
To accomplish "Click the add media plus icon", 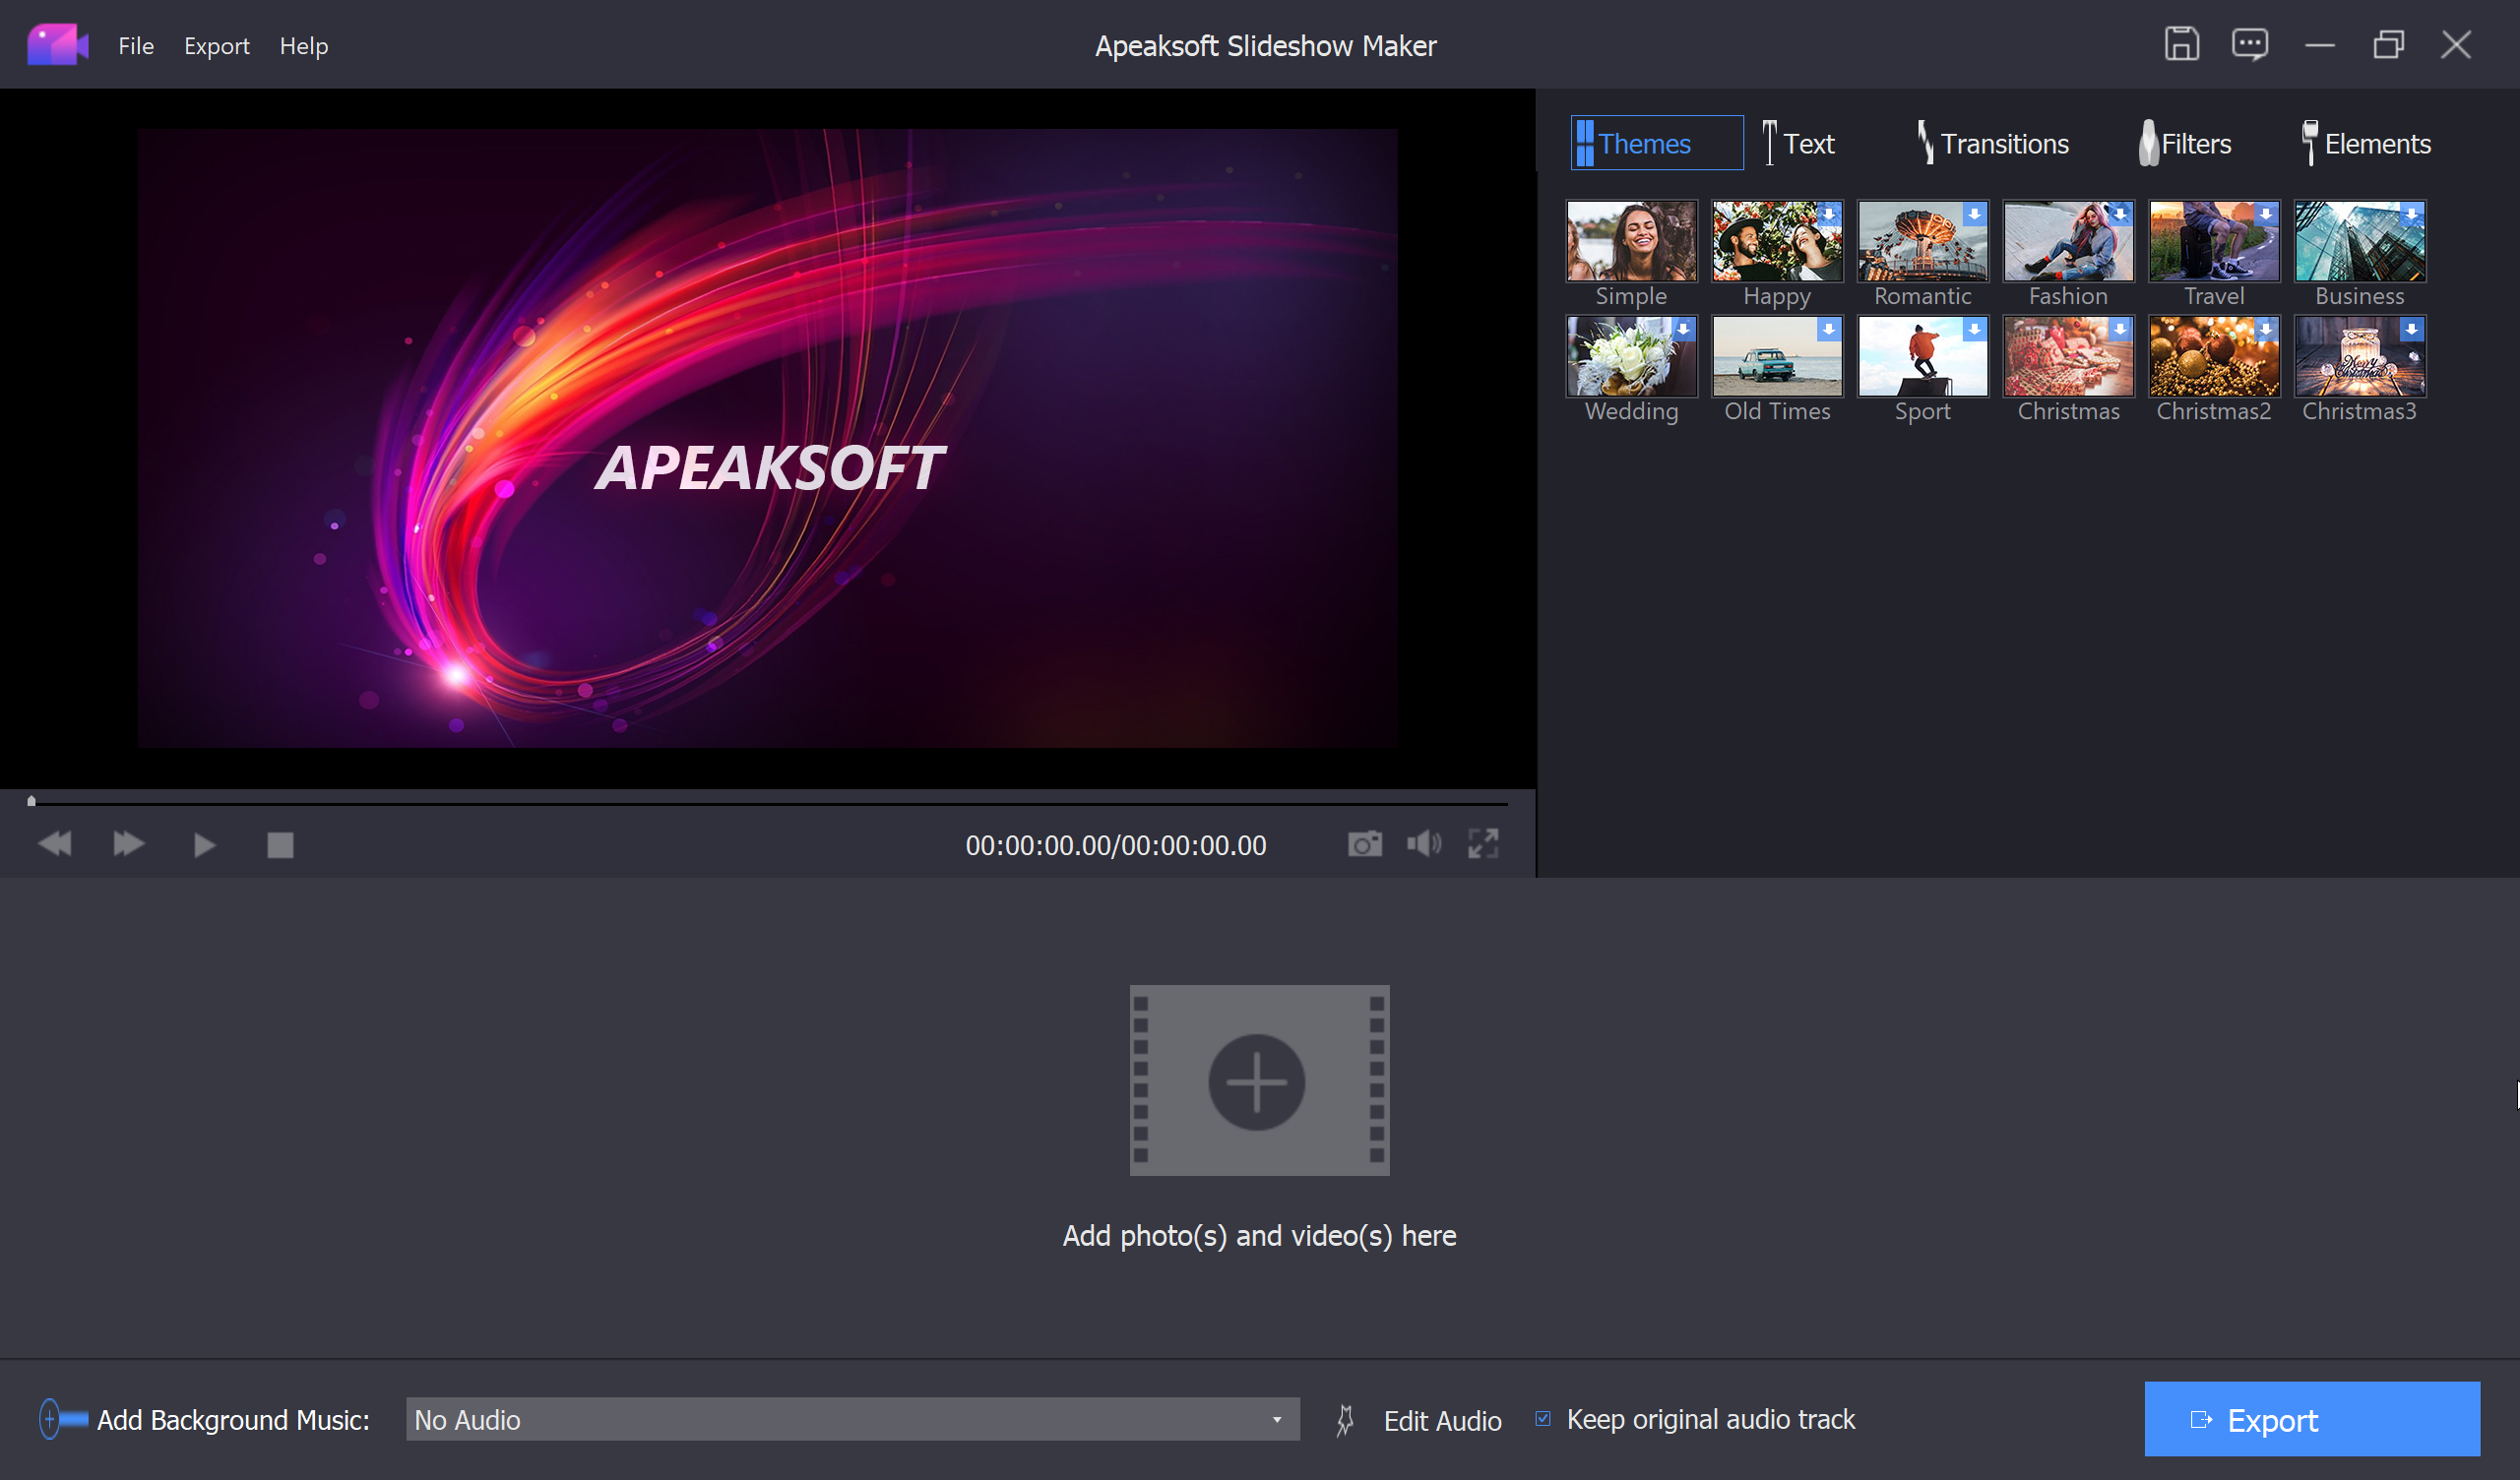I will coord(1258,1077).
